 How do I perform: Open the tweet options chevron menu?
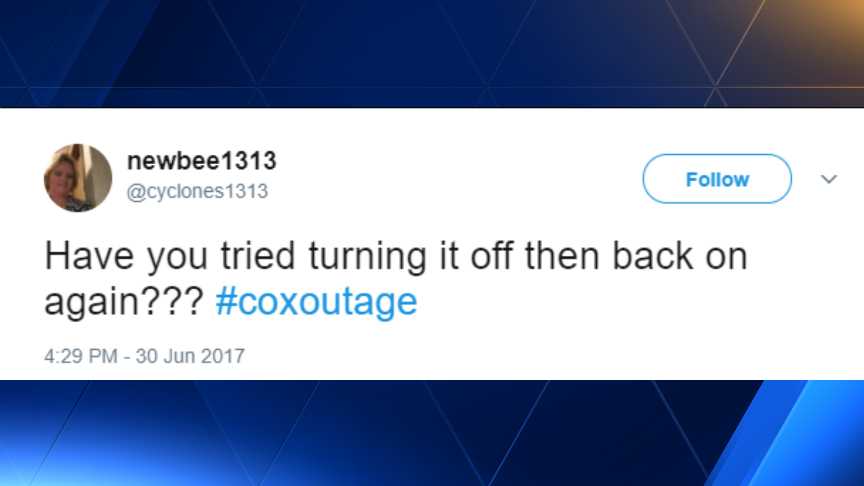tap(829, 179)
